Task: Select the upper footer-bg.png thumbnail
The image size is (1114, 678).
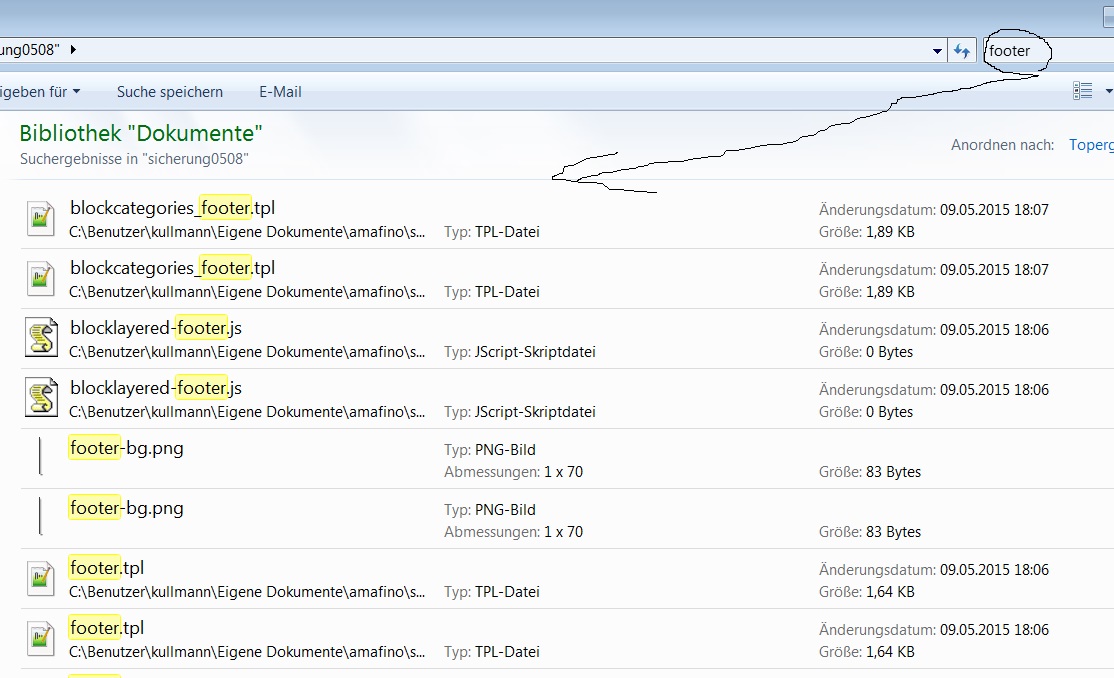Action: click(40, 456)
